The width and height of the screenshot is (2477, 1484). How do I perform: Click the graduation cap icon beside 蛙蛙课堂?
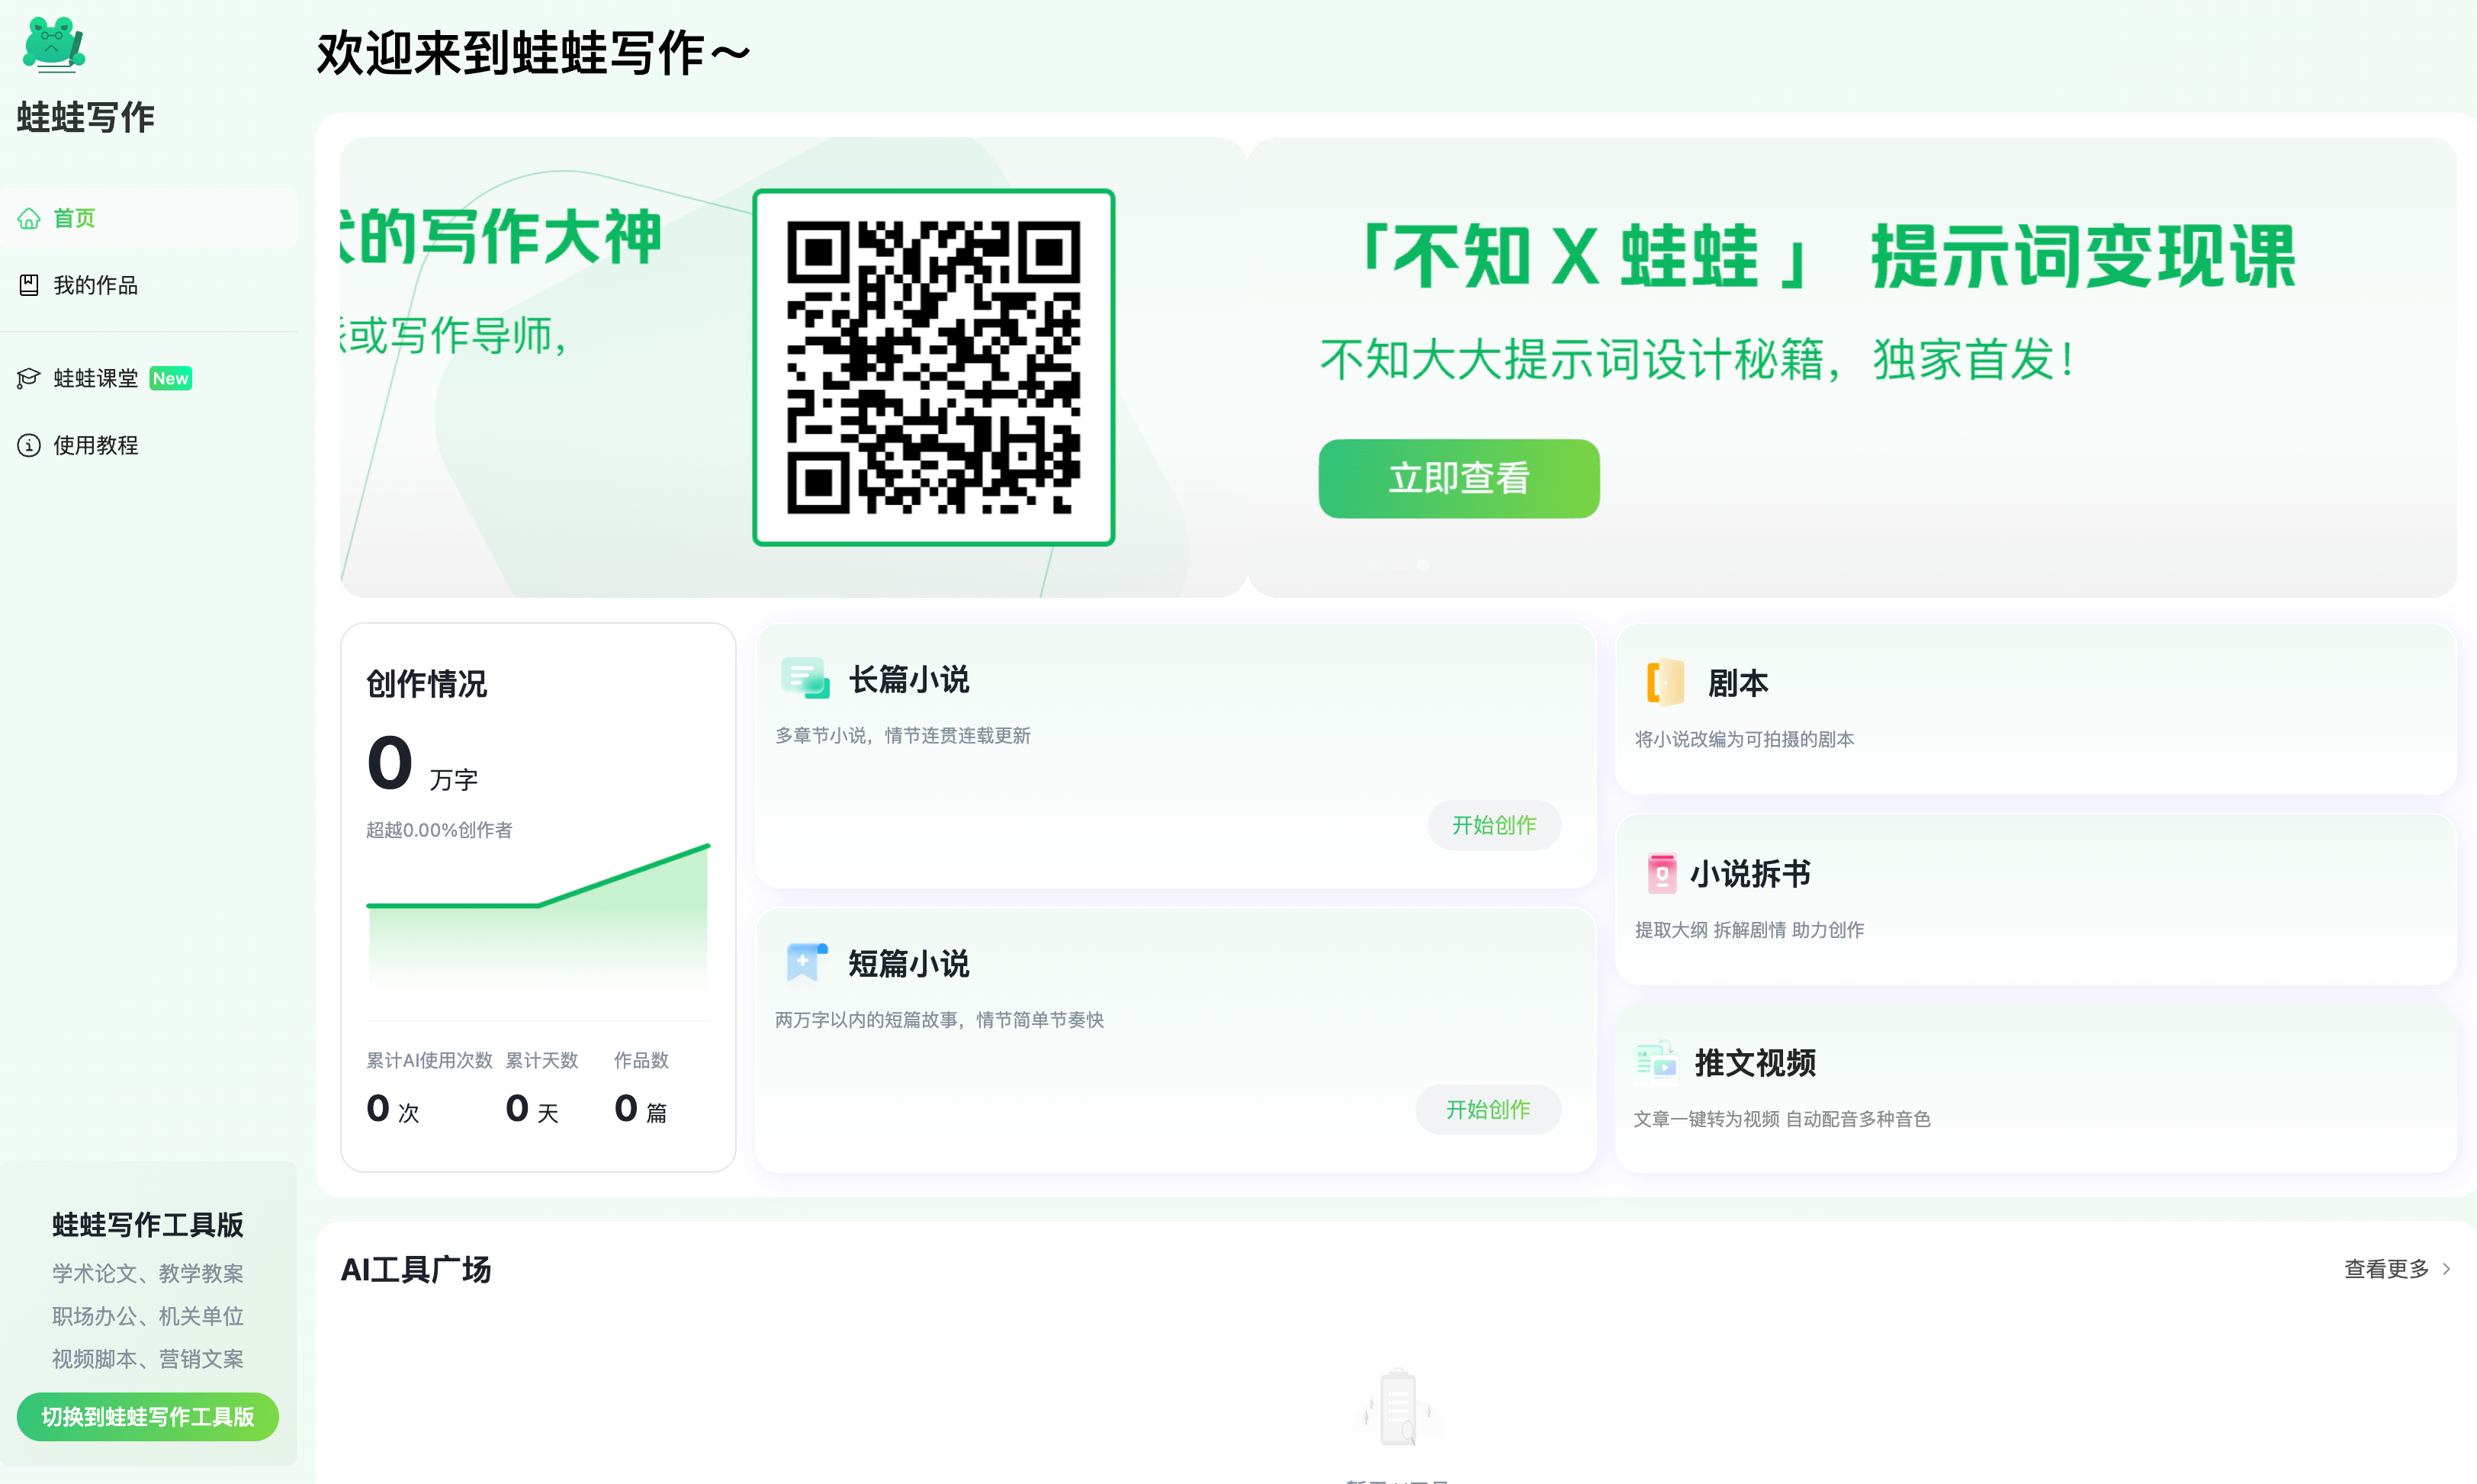(29, 378)
